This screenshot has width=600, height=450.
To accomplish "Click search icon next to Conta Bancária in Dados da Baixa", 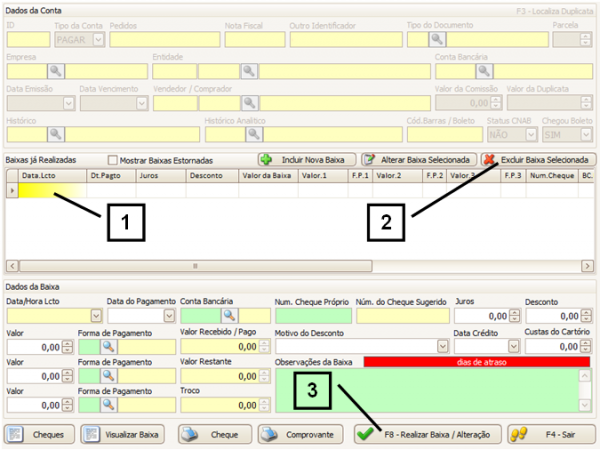I will (231, 315).
